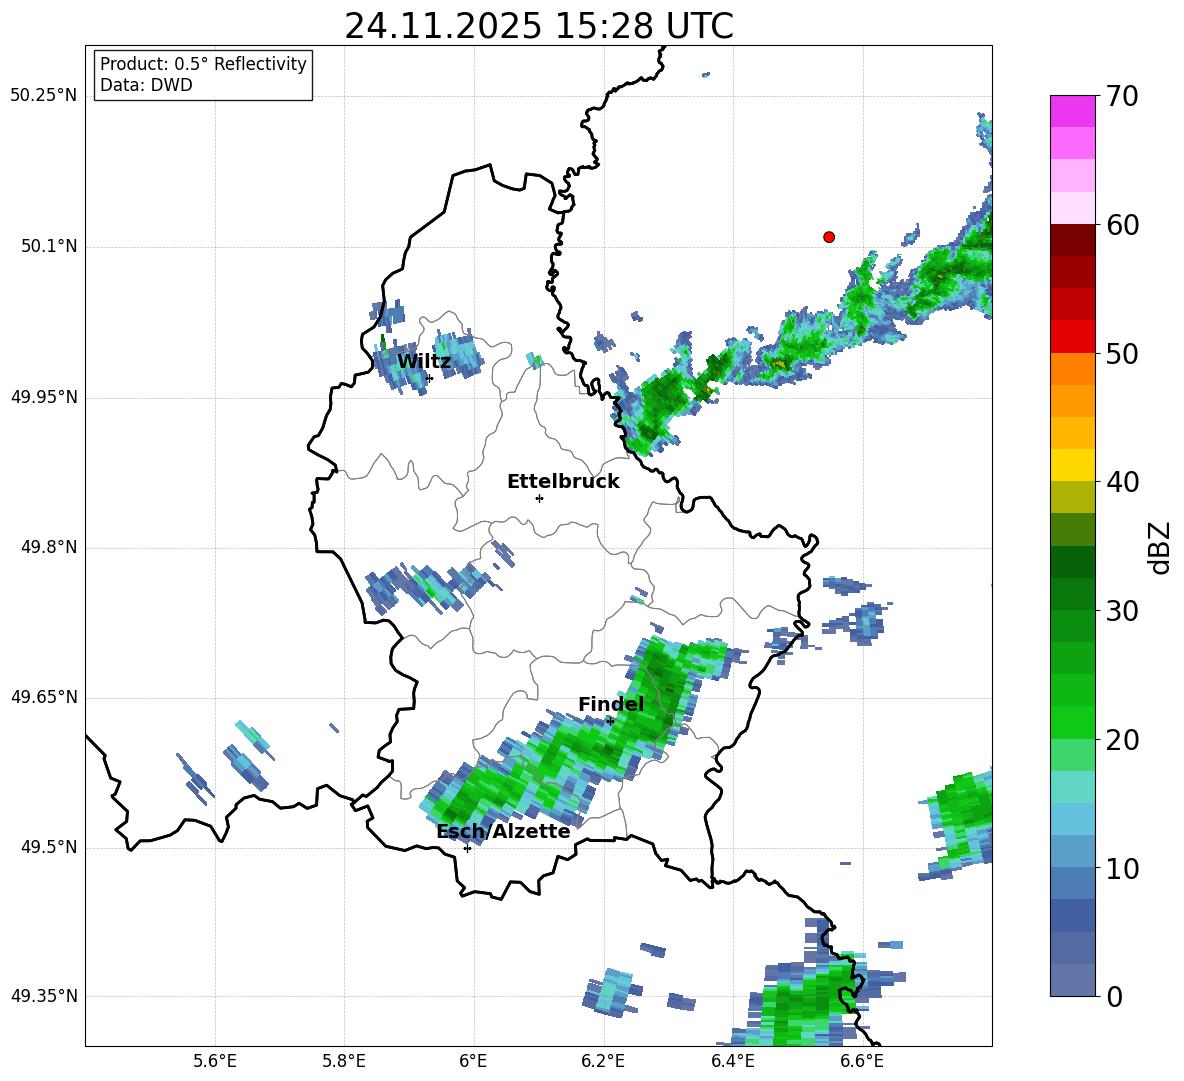This screenshot has height=1081, width=1184.
Task: Click the dark red colorbar swatch below 60
Action: [x=1072, y=240]
